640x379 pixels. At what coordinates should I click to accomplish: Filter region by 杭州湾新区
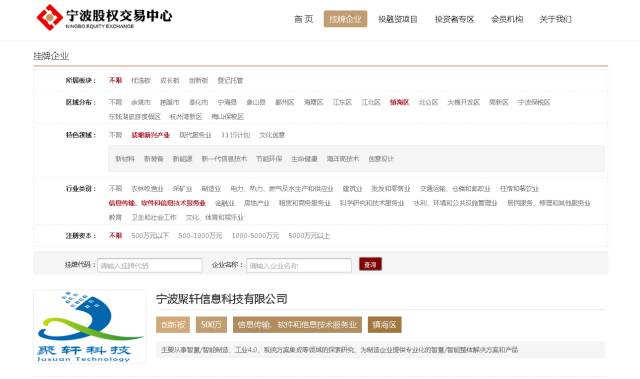[x=186, y=117]
